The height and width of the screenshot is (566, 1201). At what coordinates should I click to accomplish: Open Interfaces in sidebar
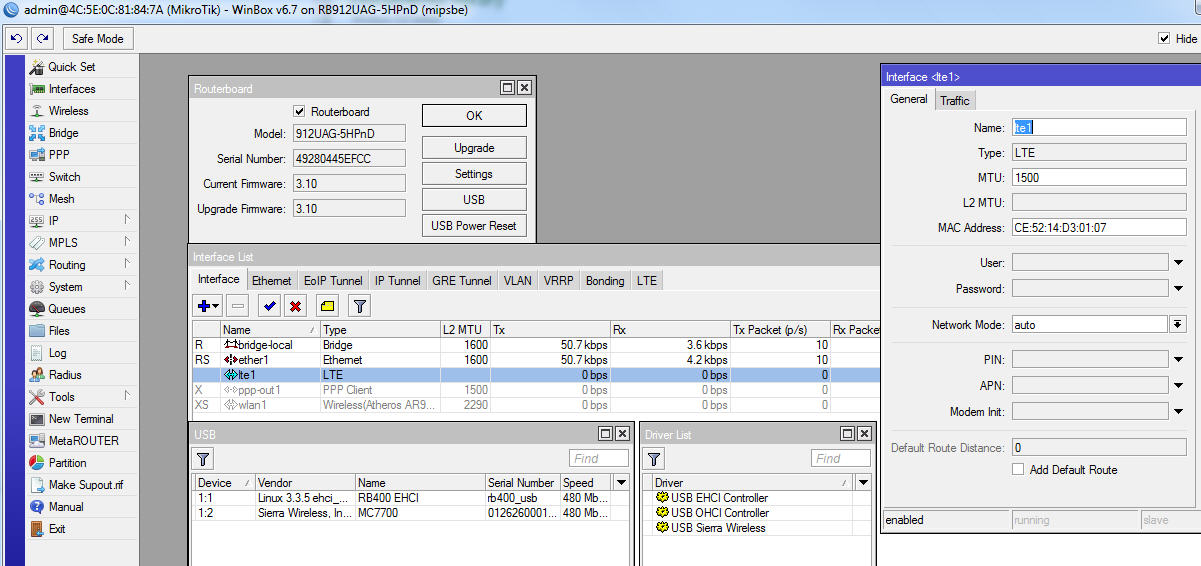72,89
